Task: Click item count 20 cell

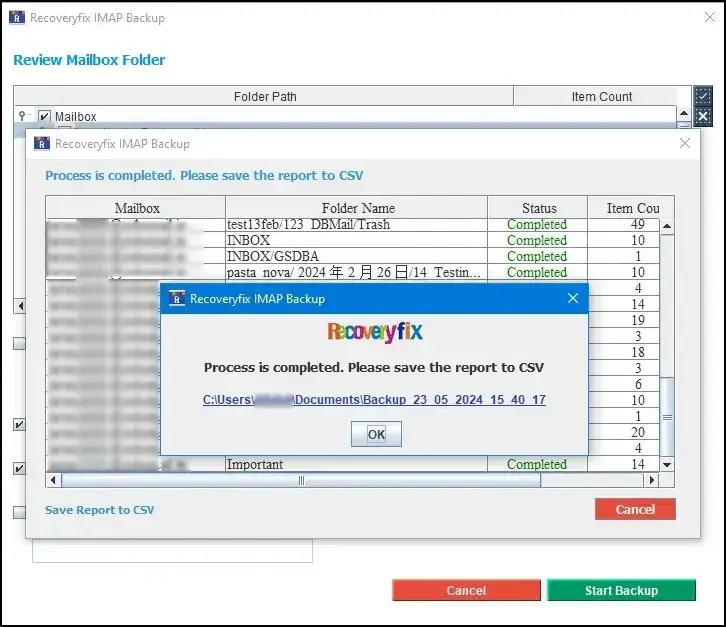Action: [x=624, y=432]
